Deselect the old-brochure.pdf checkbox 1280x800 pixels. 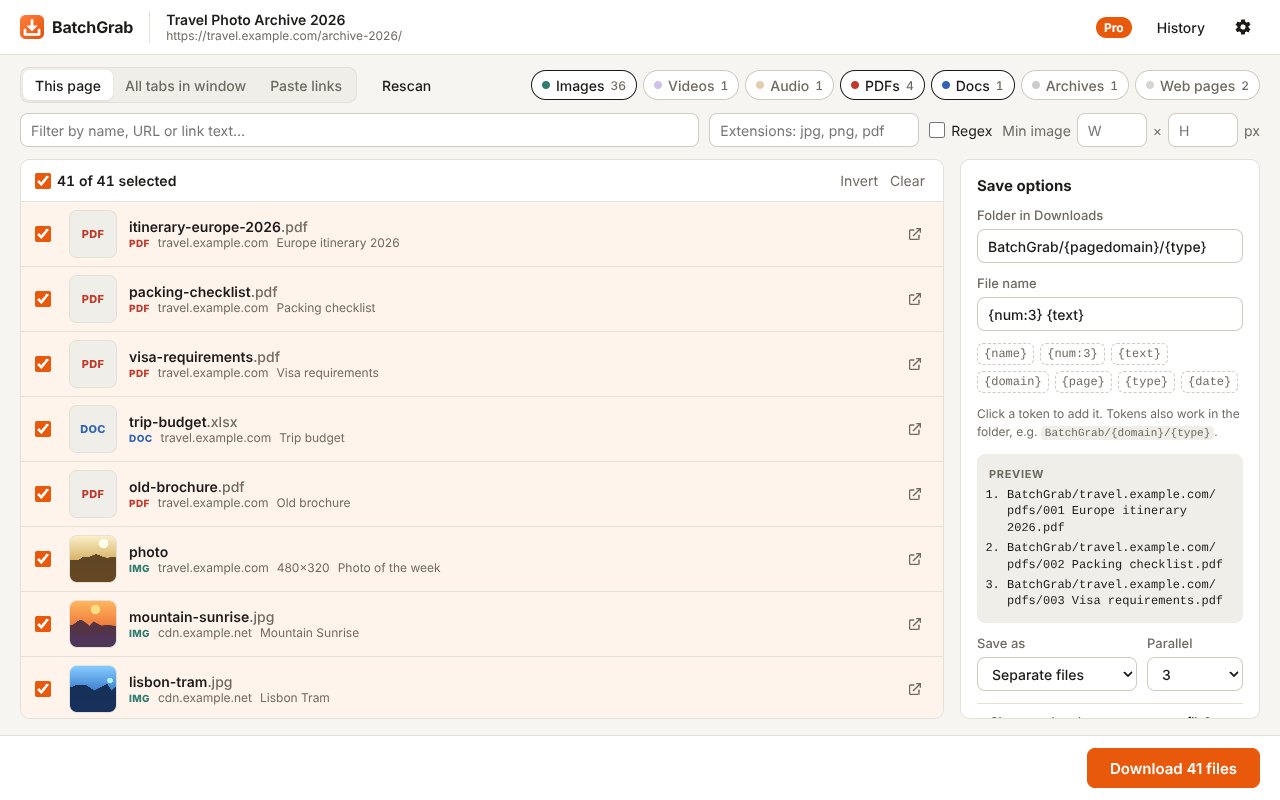(x=43, y=494)
